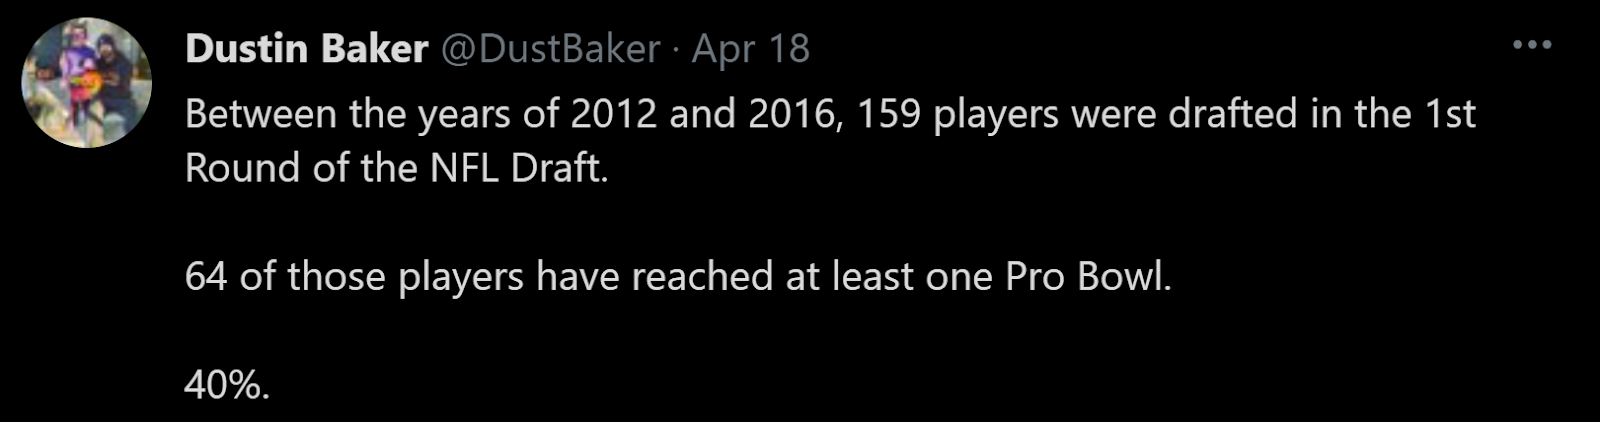The image size is (1600, 422).
Task: Click the word "Draft." in the tweet
Action: (560, 168)
